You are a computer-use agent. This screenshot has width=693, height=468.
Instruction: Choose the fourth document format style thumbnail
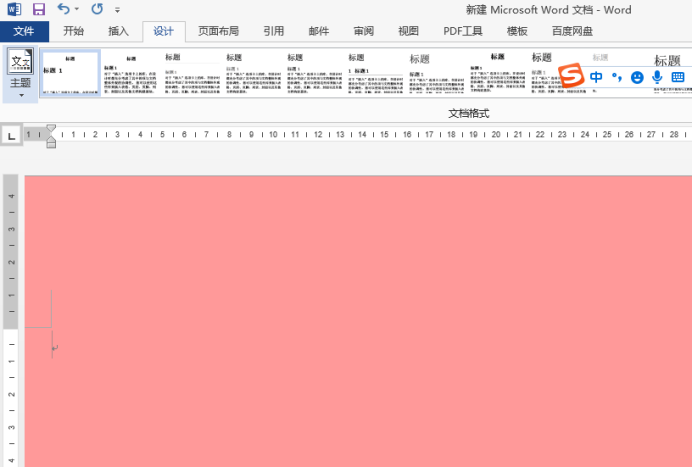253,73
